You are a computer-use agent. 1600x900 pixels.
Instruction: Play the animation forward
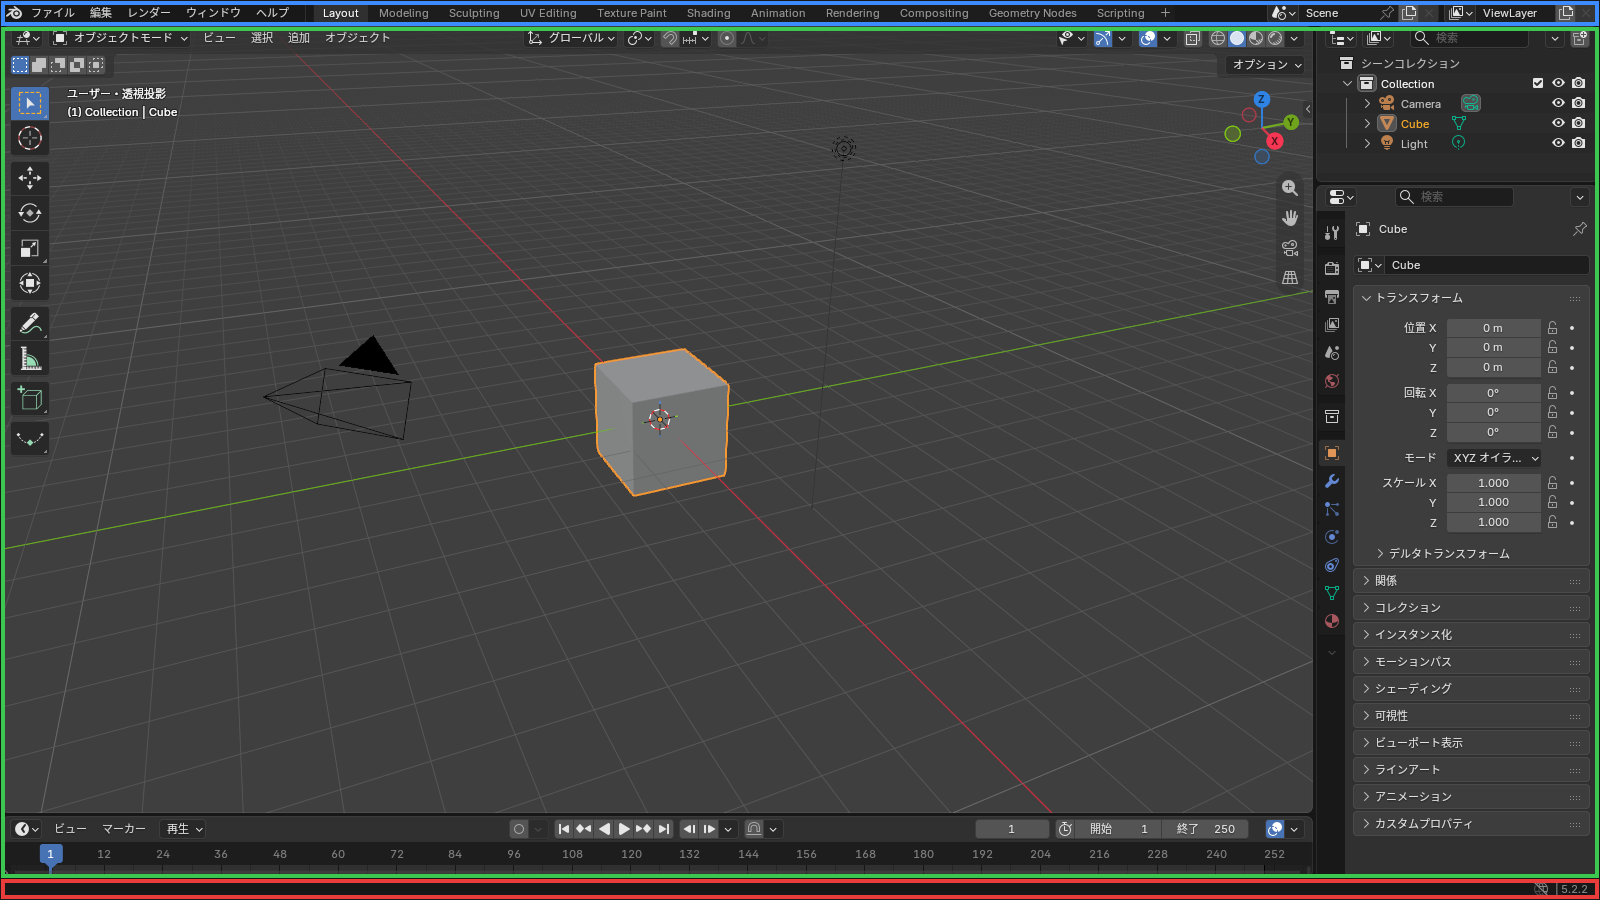(x=624, y=829)
